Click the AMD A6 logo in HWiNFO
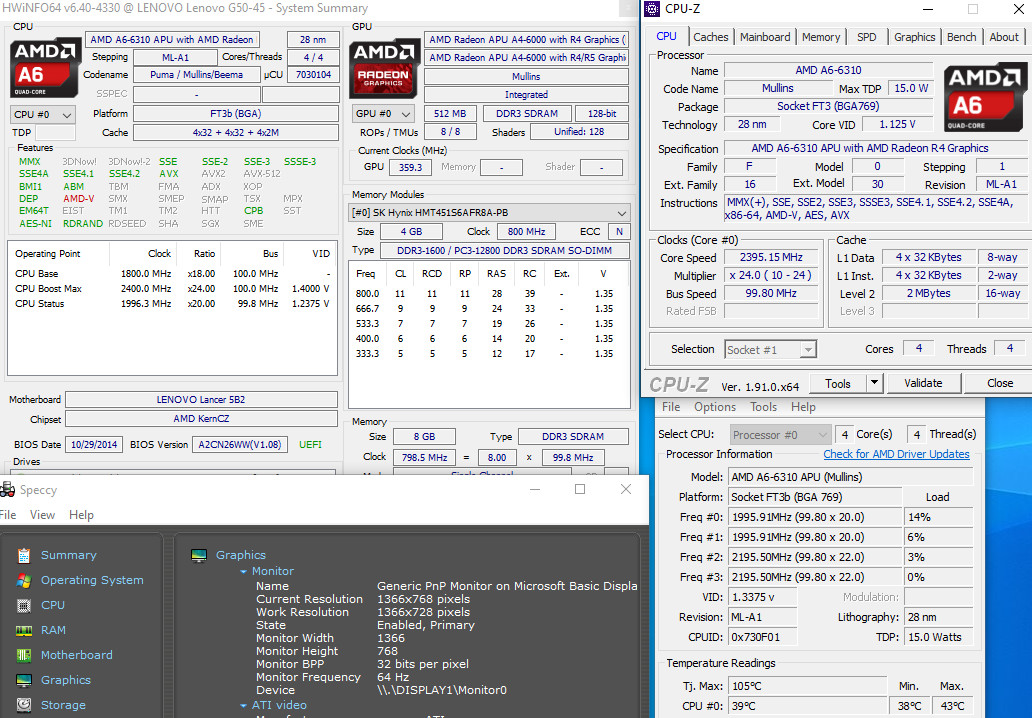 point(45,68)
